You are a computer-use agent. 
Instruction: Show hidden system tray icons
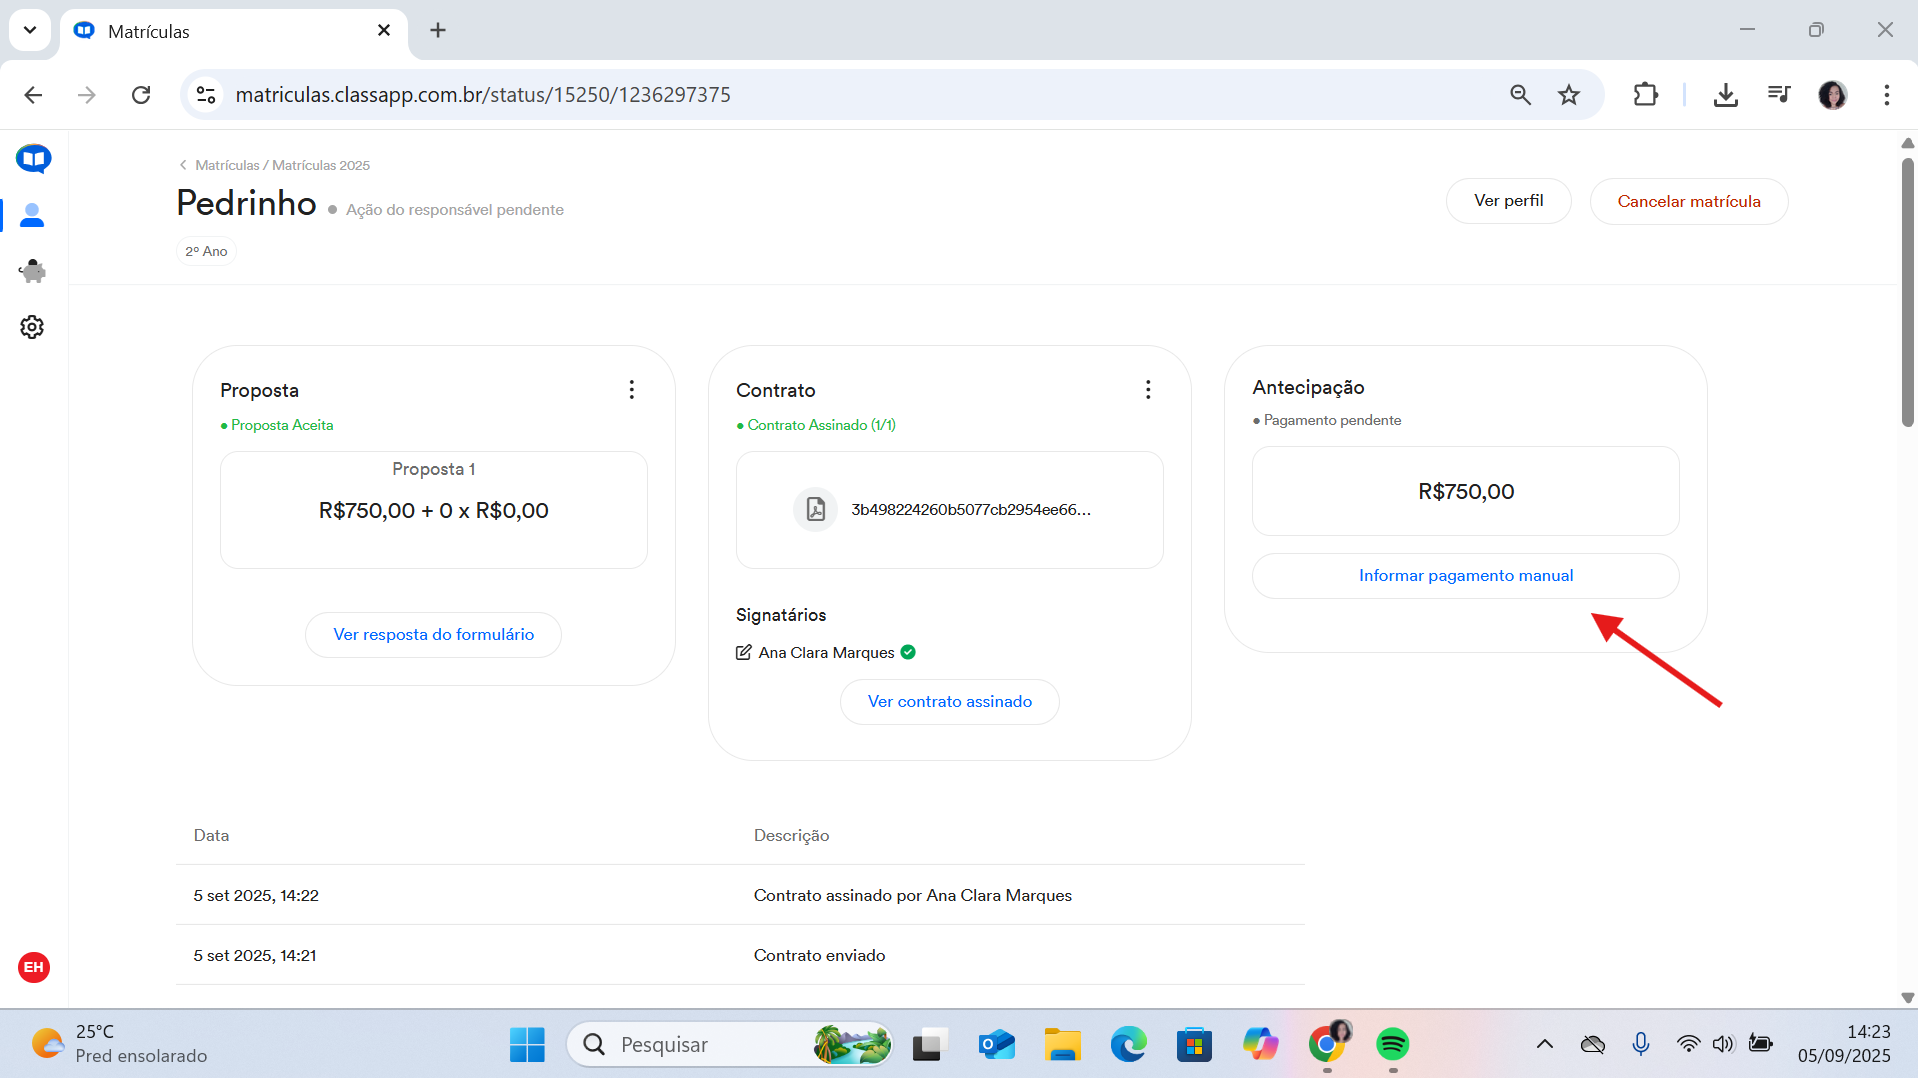1545,1045
